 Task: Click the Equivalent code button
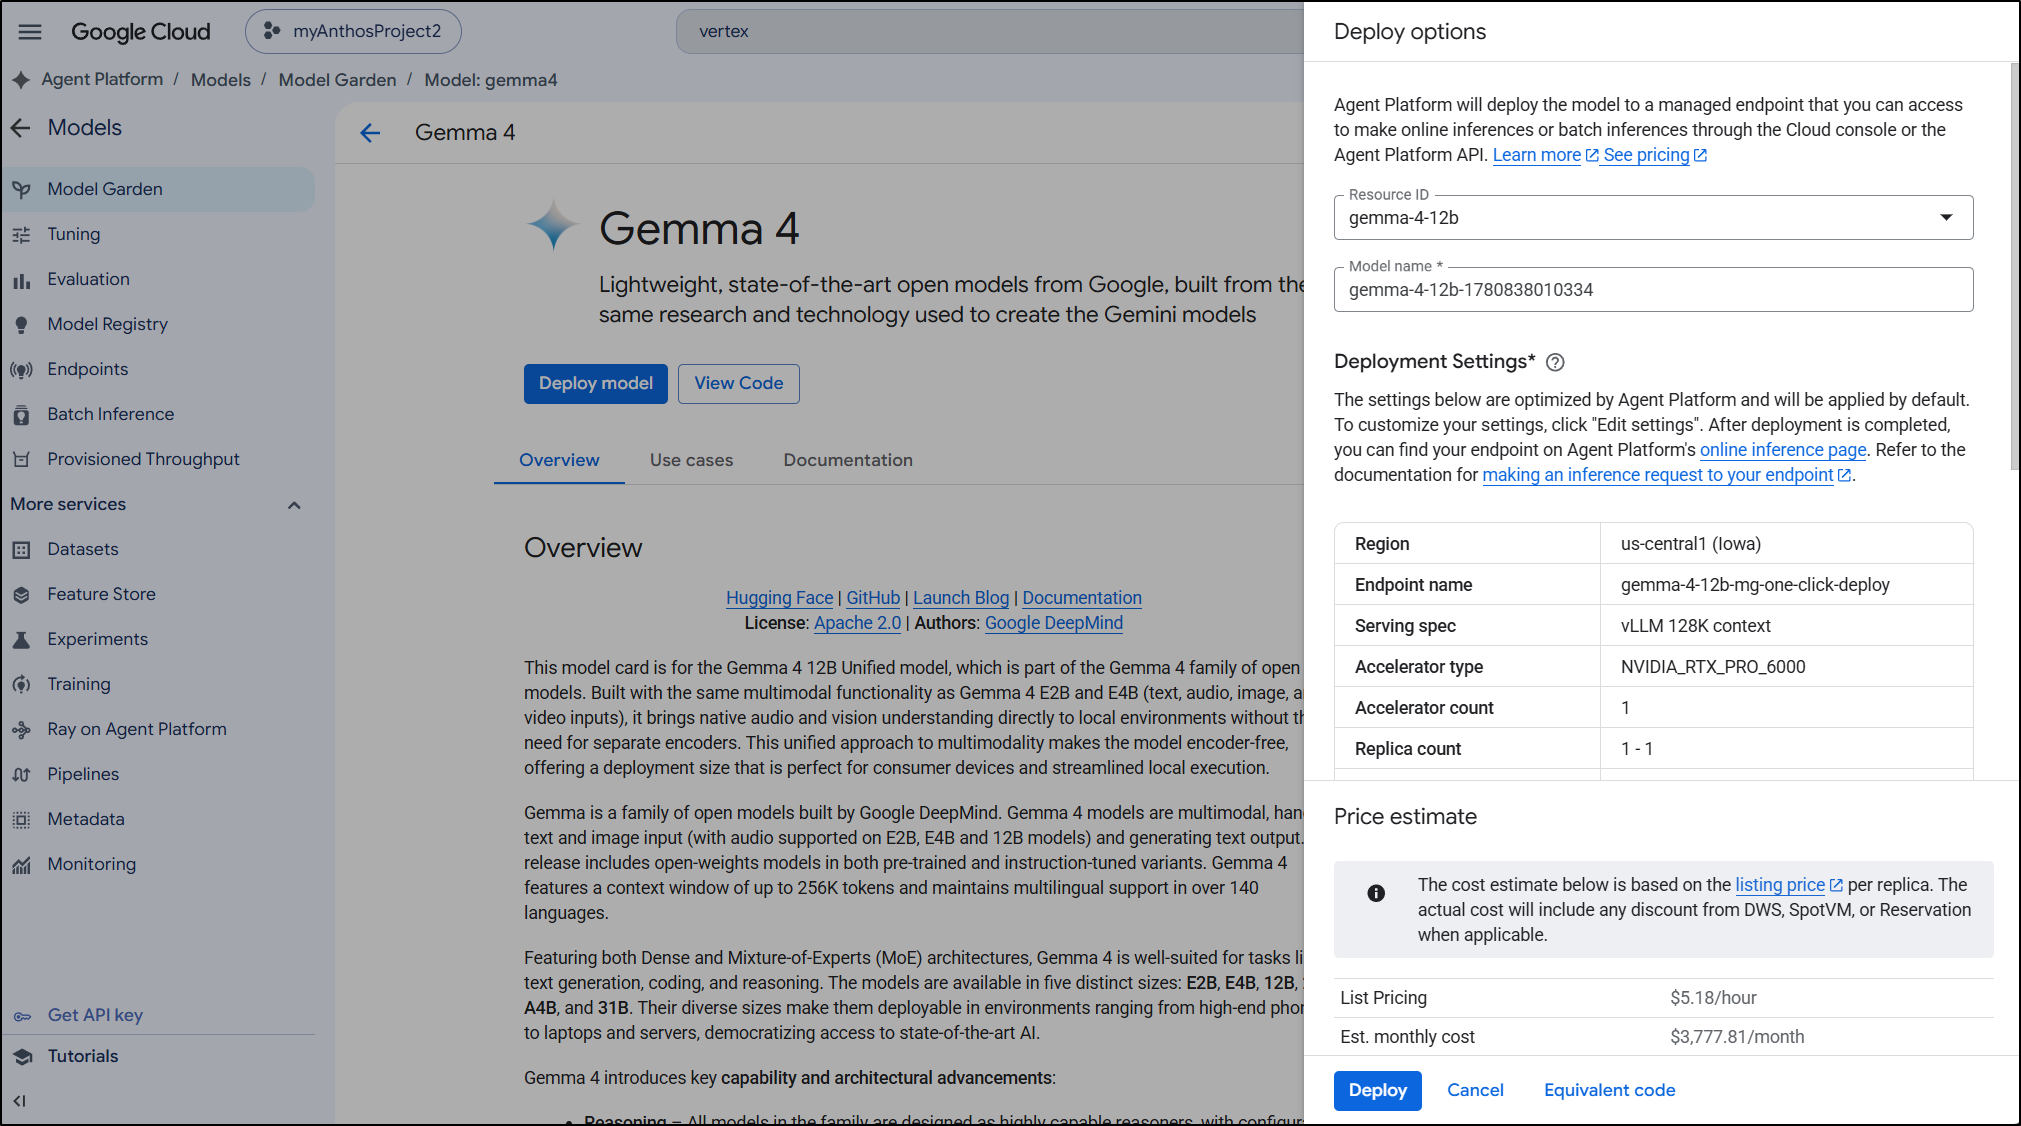[1609, 1091]
